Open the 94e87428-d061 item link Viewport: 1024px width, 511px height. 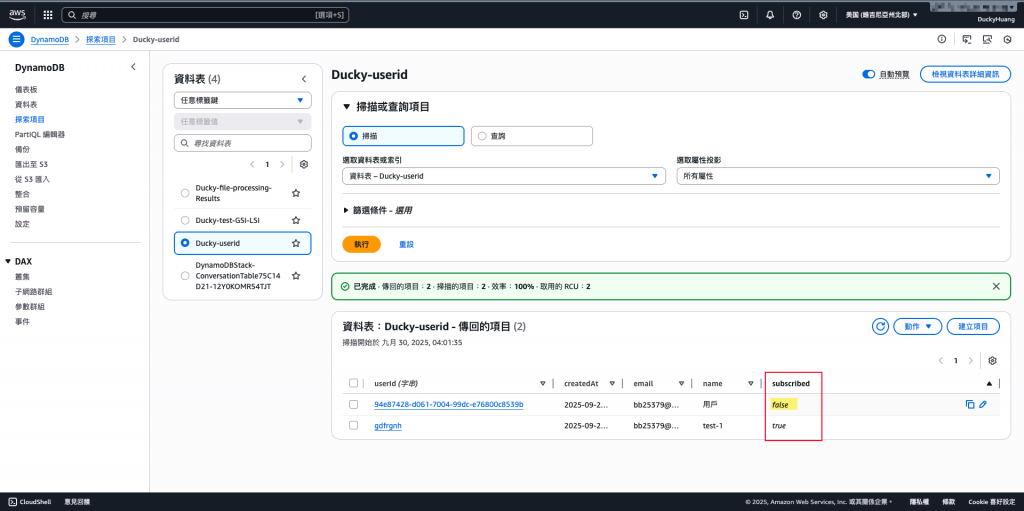tap(449, 404)
